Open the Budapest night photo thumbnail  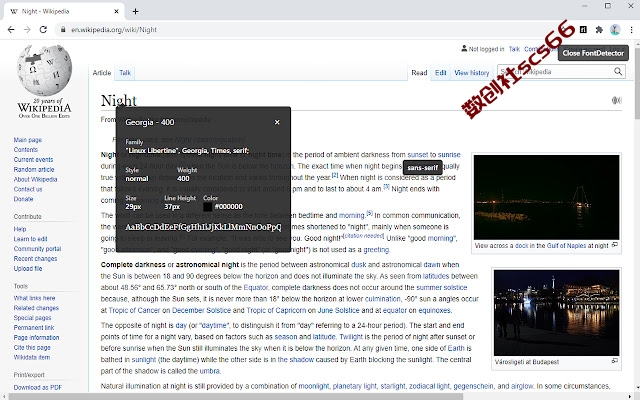tap(556, 313)
